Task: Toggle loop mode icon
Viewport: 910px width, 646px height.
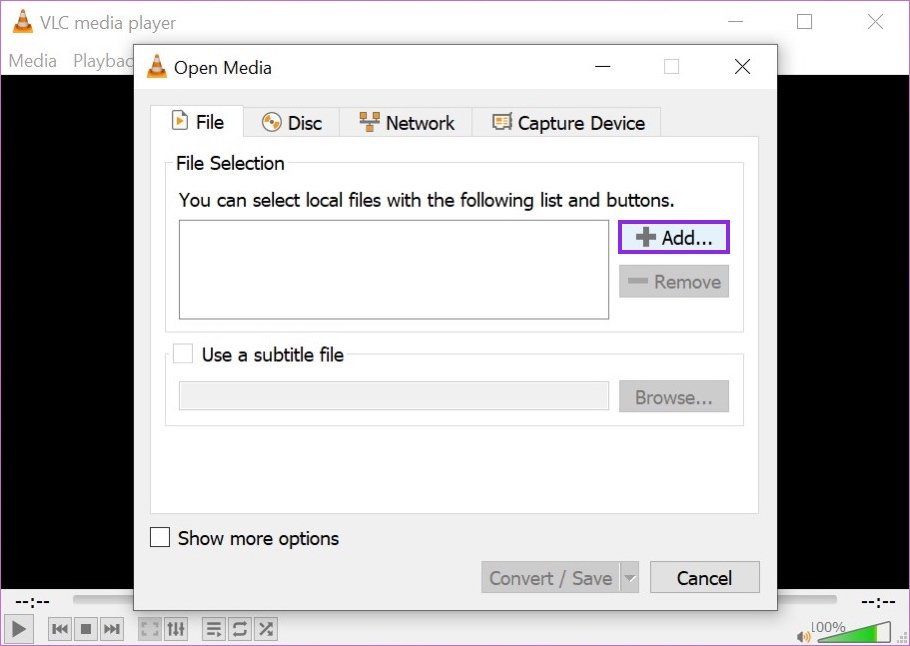Action: 240,629
